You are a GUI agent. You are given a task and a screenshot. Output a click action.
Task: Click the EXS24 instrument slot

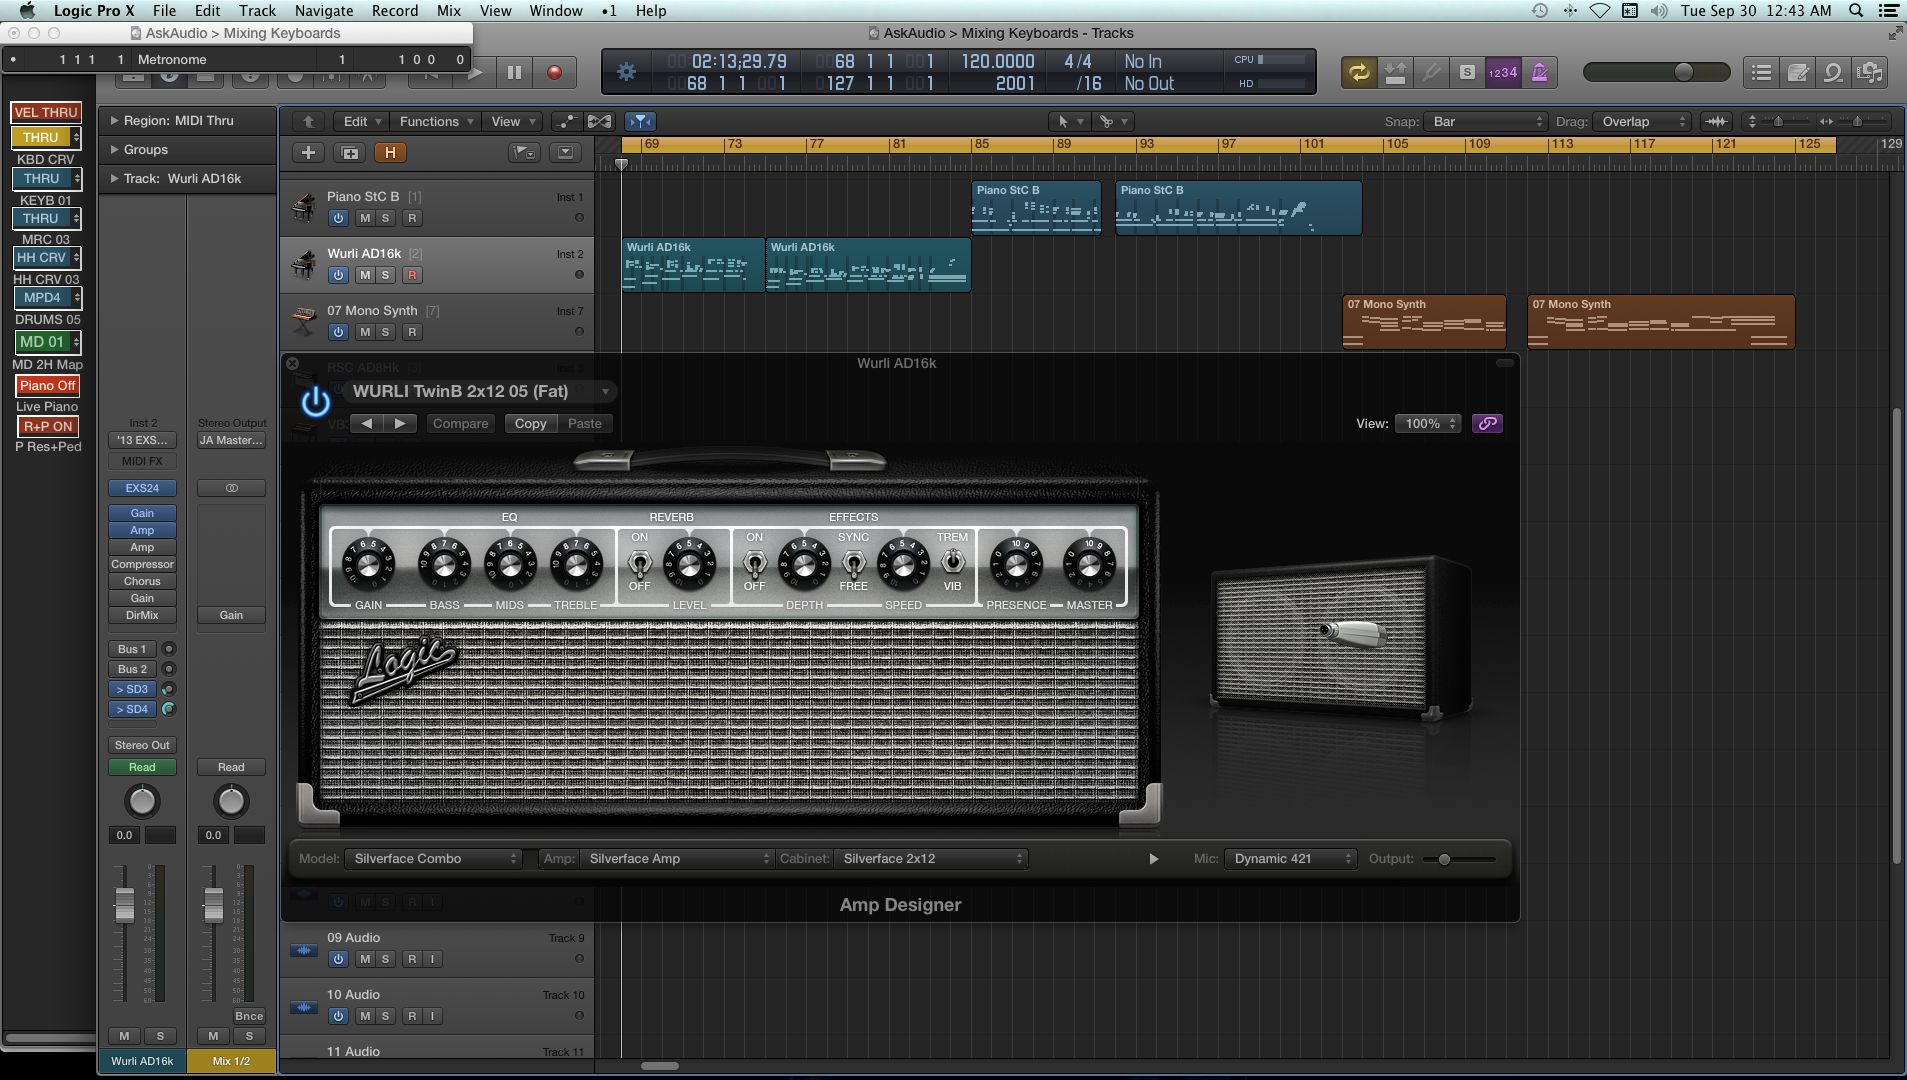click(x=142, y=488)
